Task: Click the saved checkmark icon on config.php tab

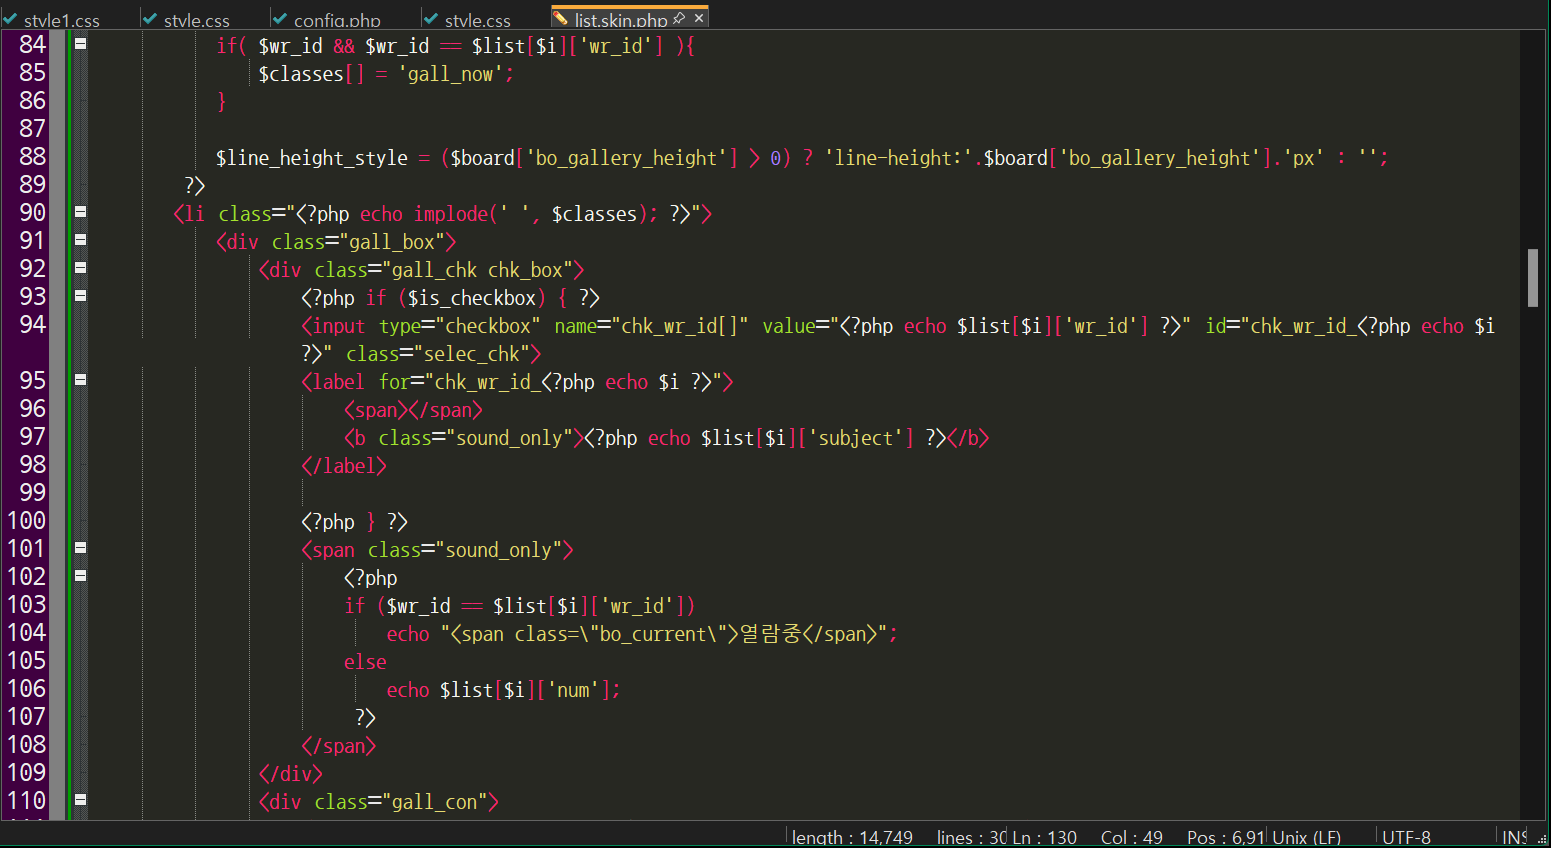Action: [x=281, y=19]
